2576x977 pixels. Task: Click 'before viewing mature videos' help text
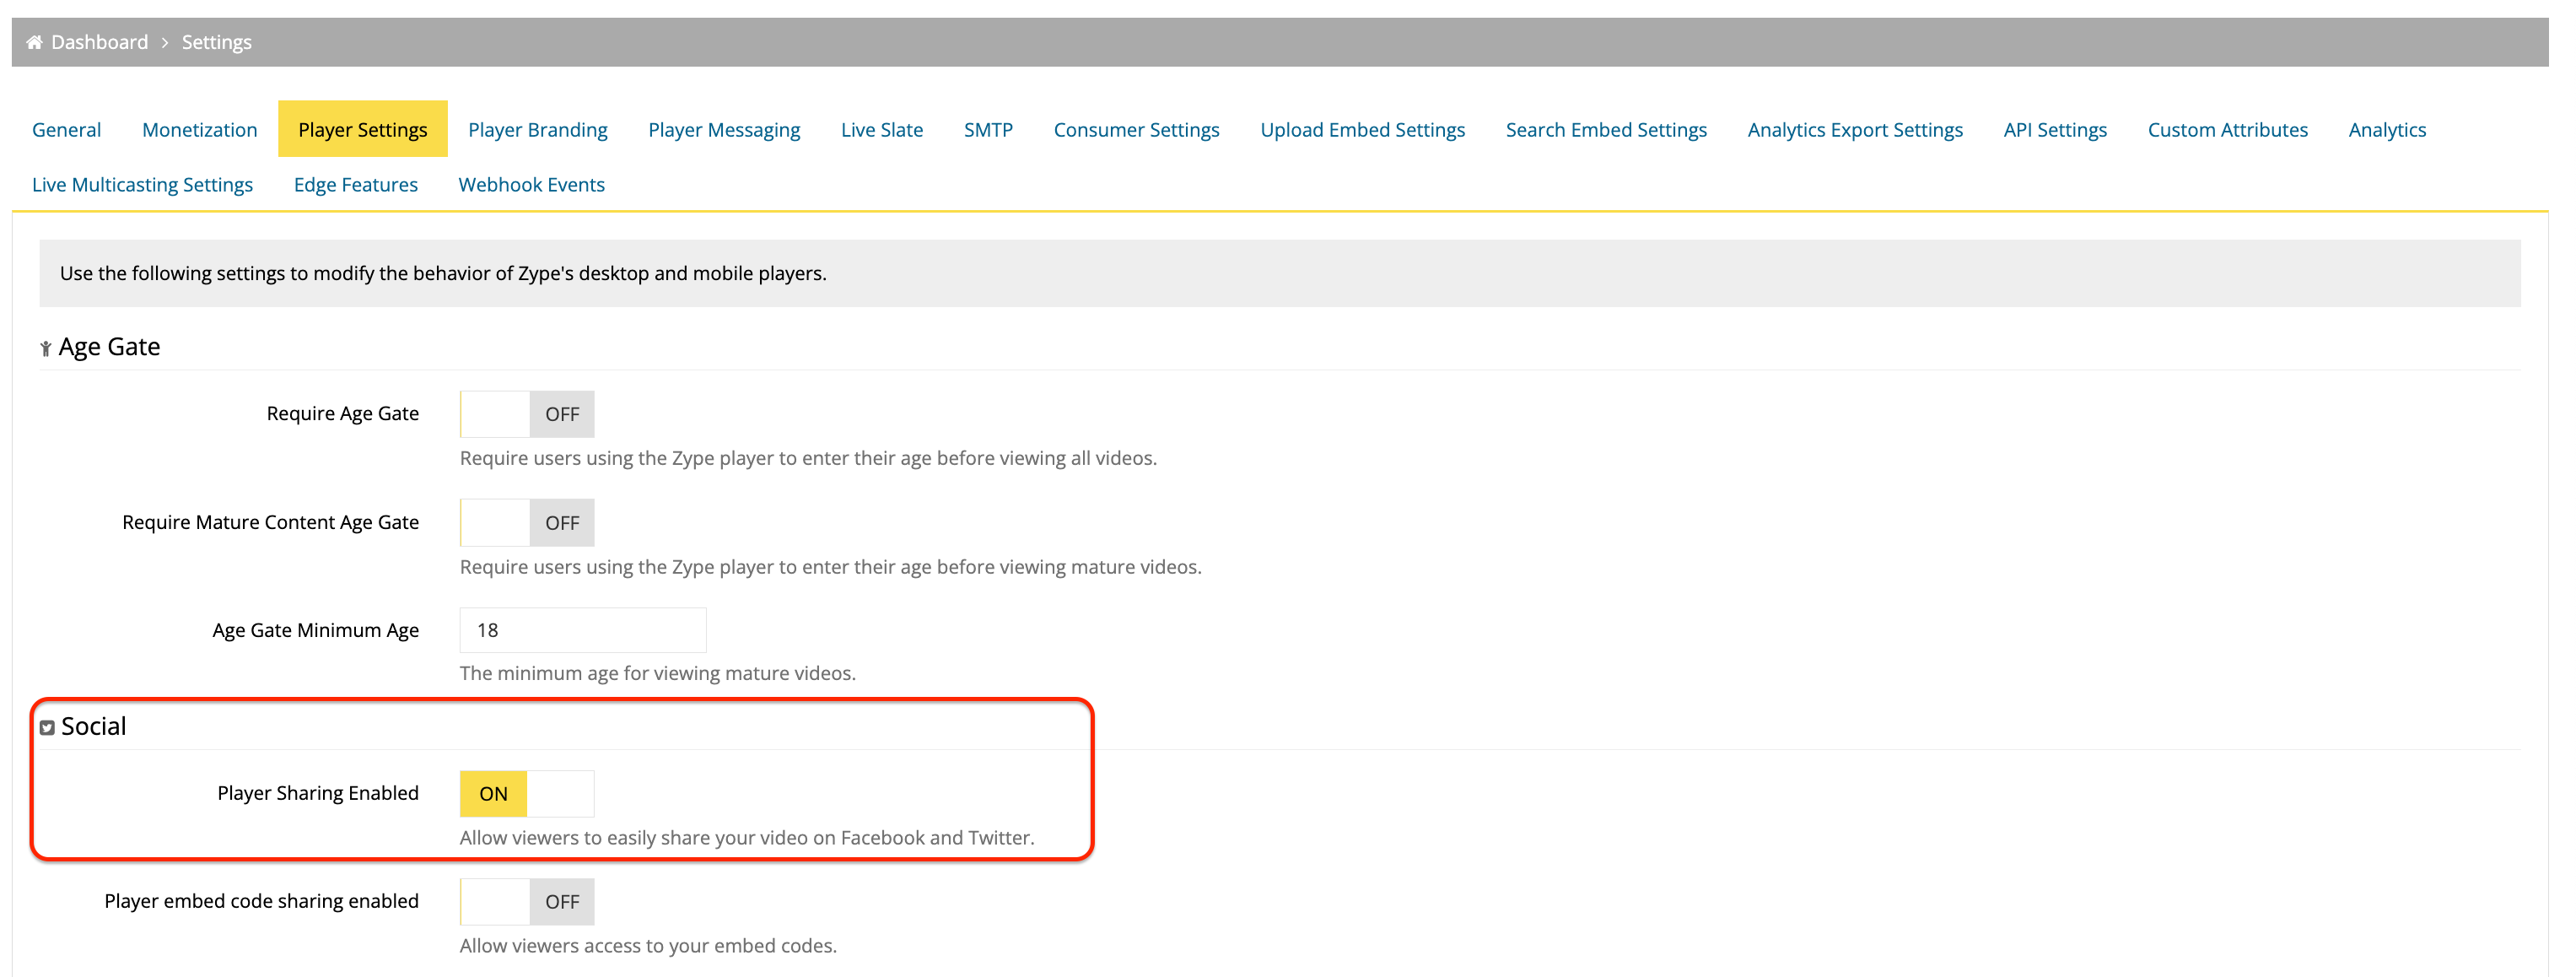pos(830,567)
